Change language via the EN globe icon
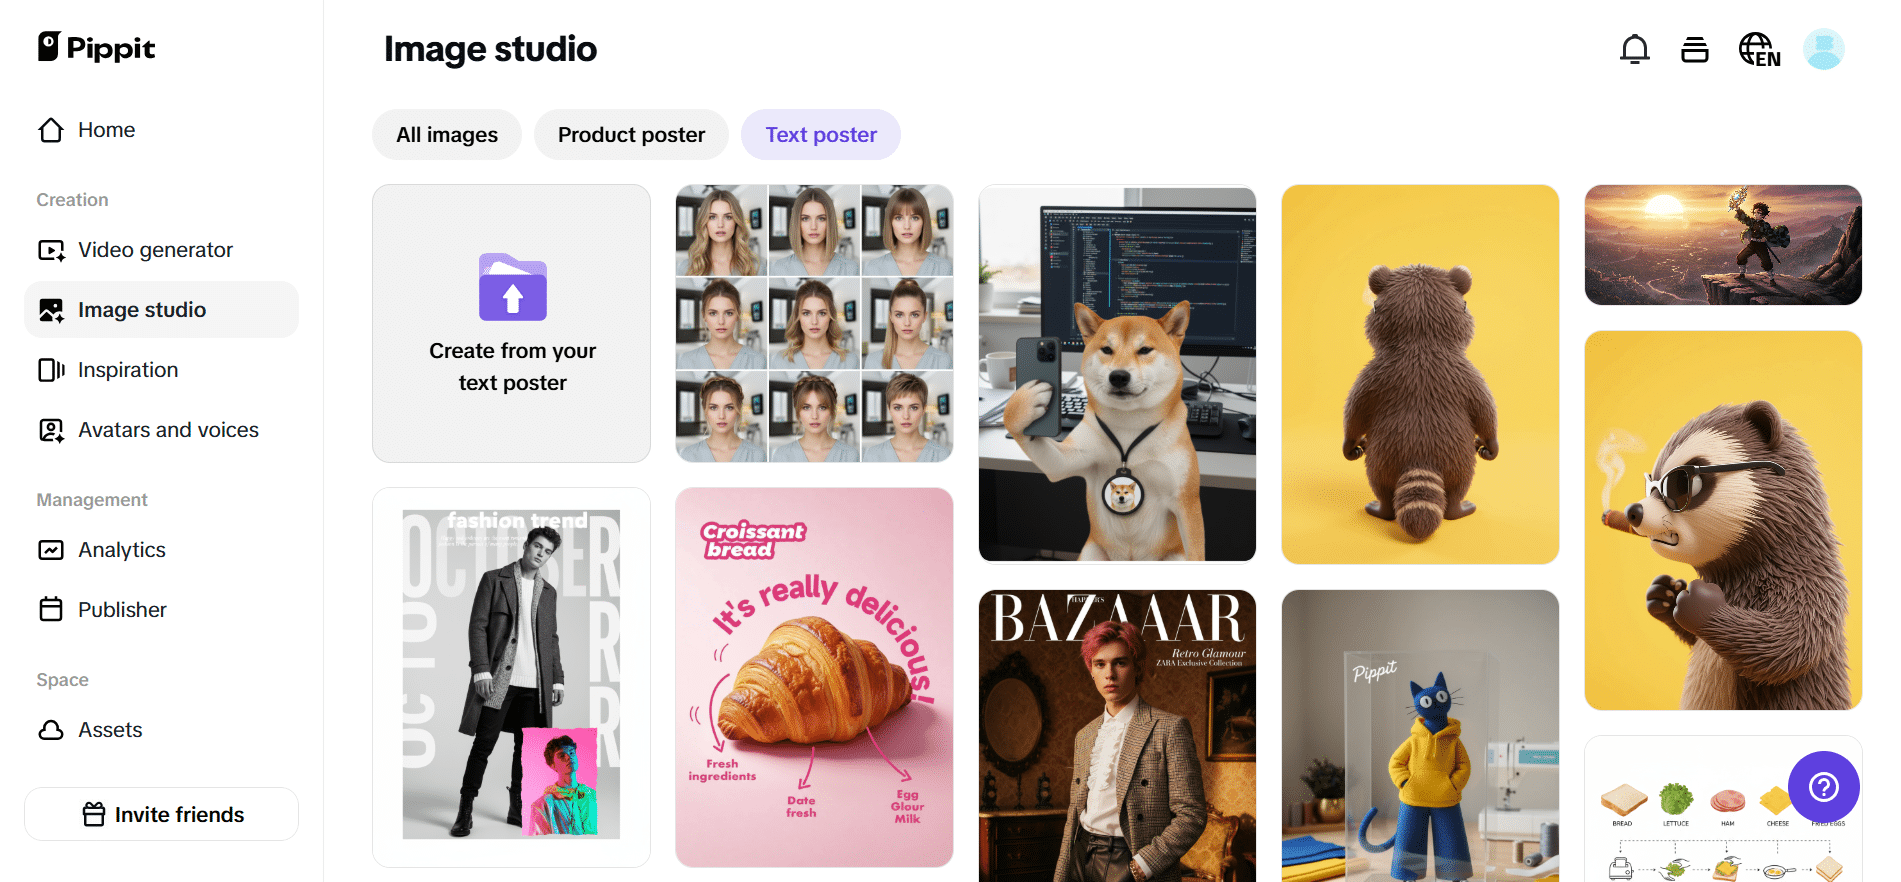Viewport: 1901px width, 882px height. [x=1759, y=49]
